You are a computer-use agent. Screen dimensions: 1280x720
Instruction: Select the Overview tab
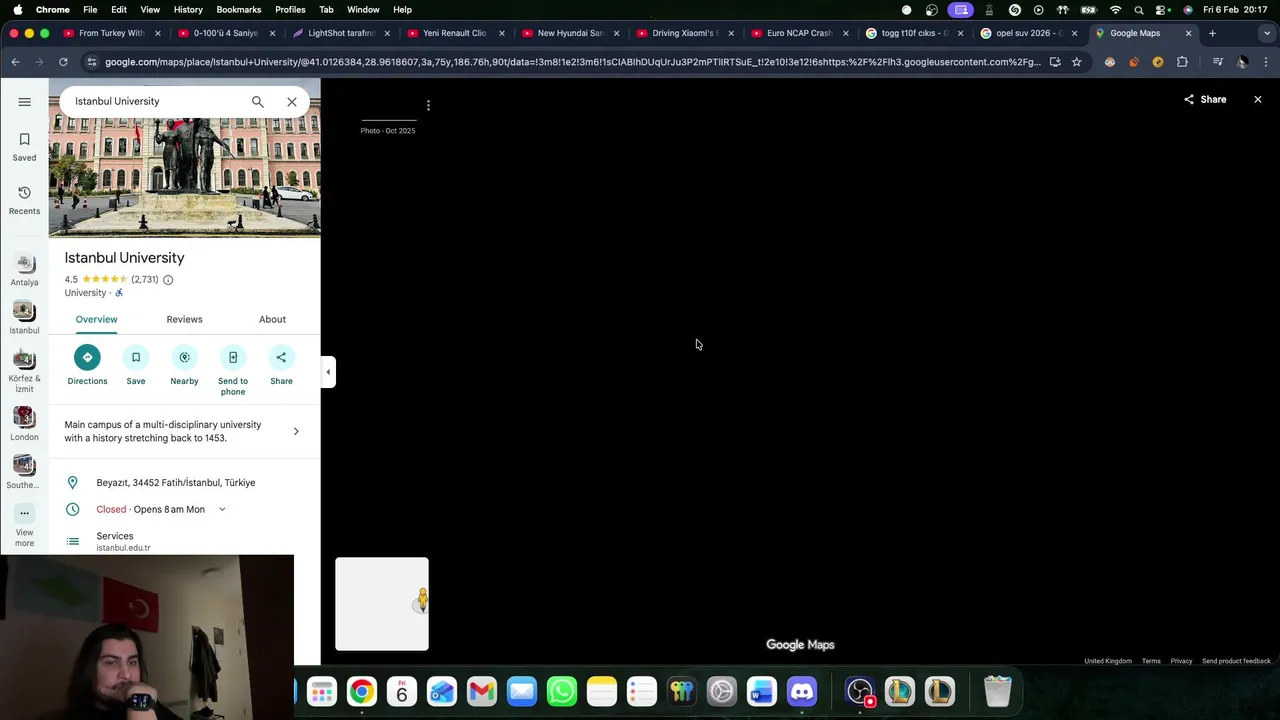96,319
